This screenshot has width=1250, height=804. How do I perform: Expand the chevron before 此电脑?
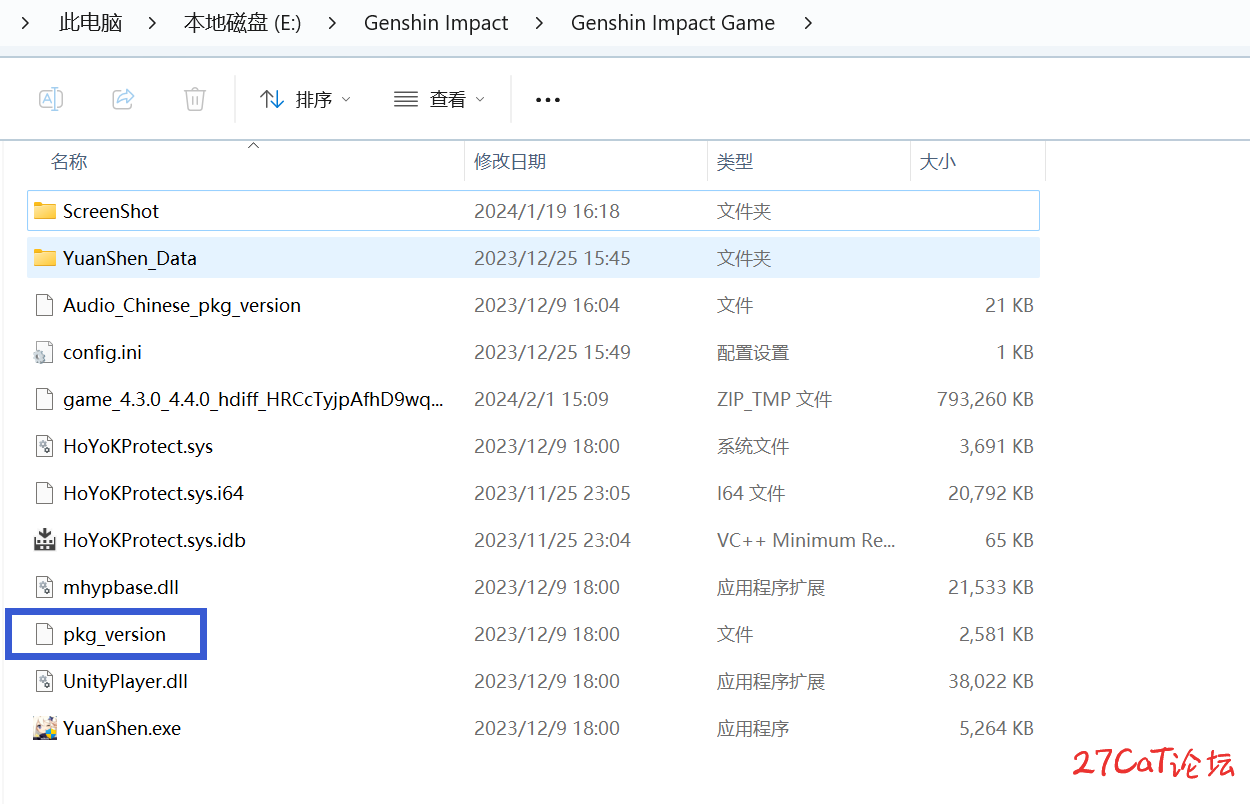coord(26,22)
